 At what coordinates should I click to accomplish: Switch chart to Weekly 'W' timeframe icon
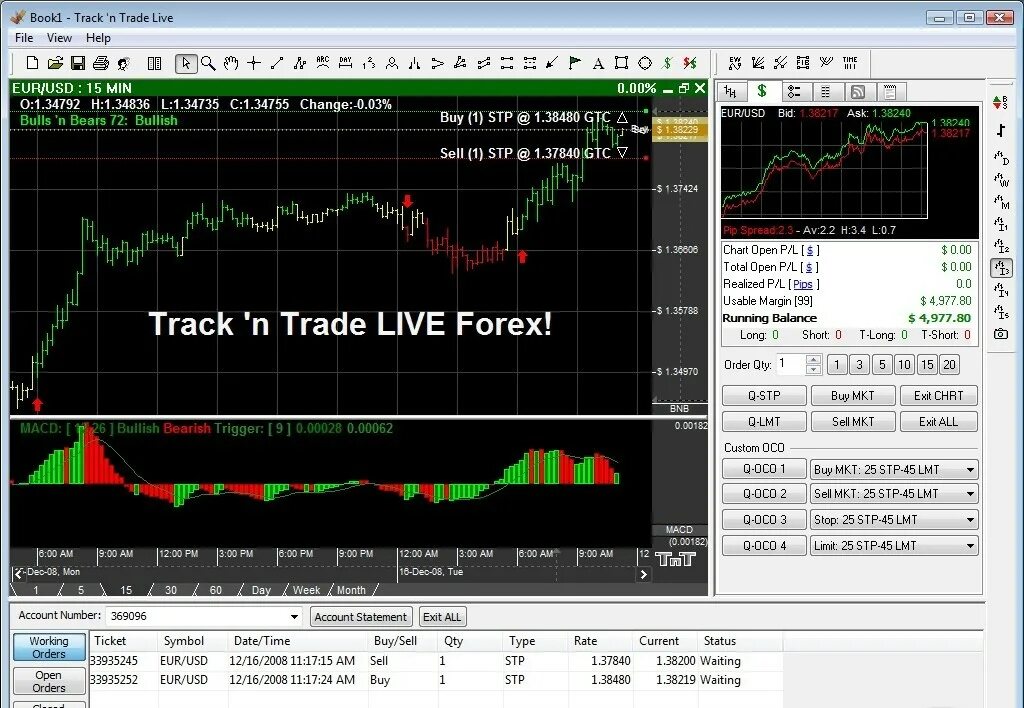tap(1000, 180)
